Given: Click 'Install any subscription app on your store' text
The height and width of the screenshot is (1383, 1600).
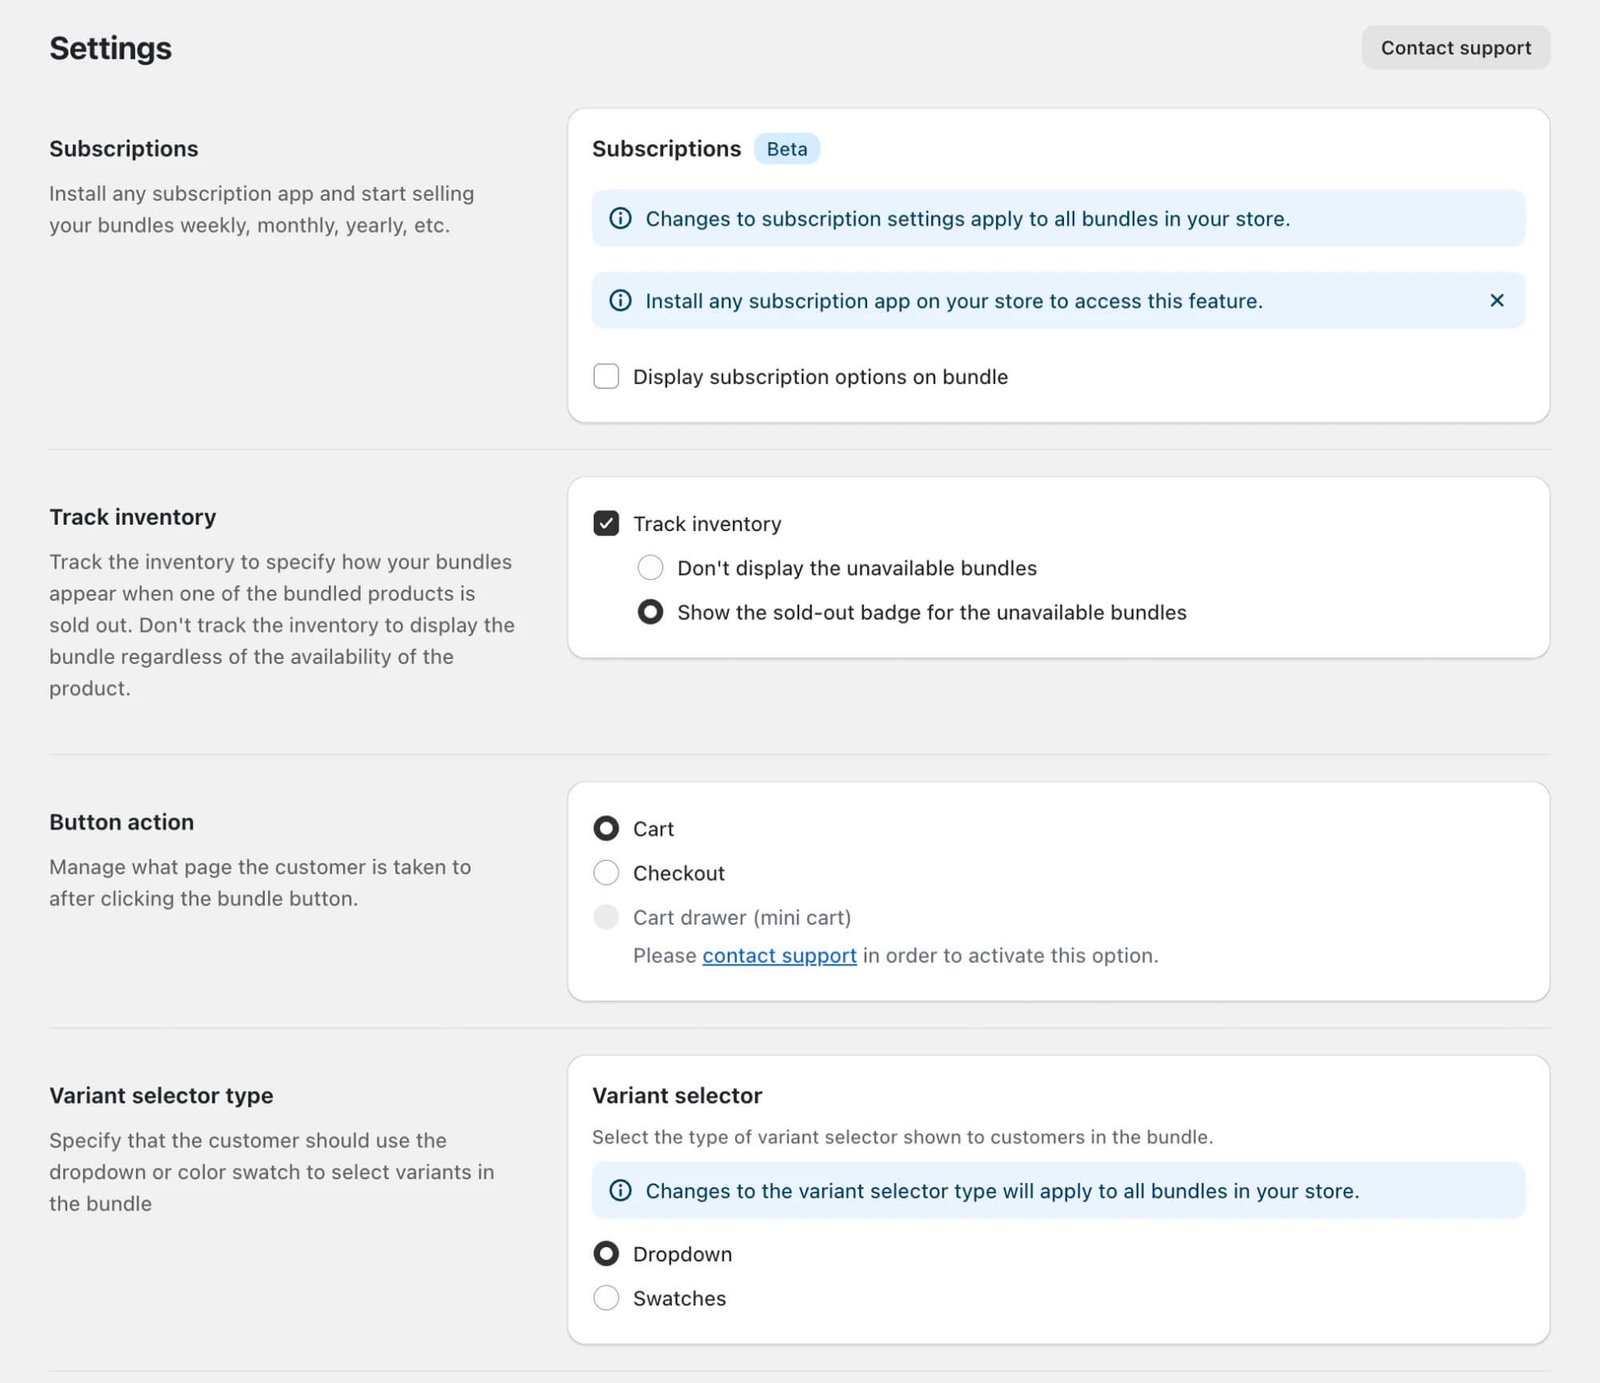Looking at the screenshot, I should coord(954,300).
